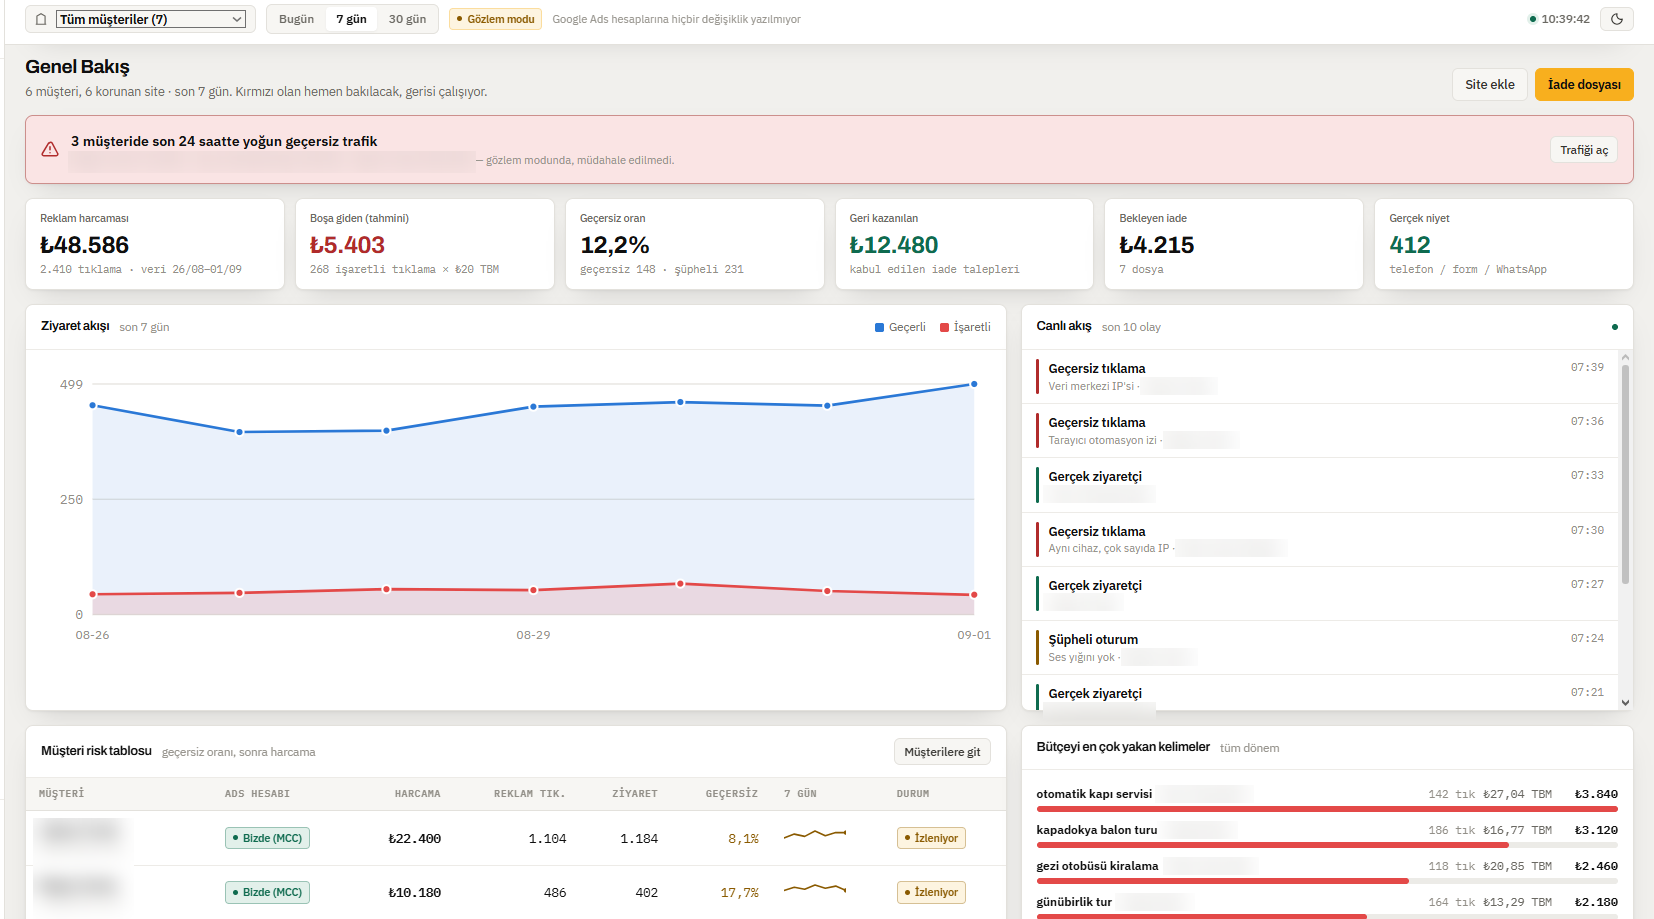Click the İzleniyor status in ₺22.400 row
1654x919 pixels.
tap(931, 838)
